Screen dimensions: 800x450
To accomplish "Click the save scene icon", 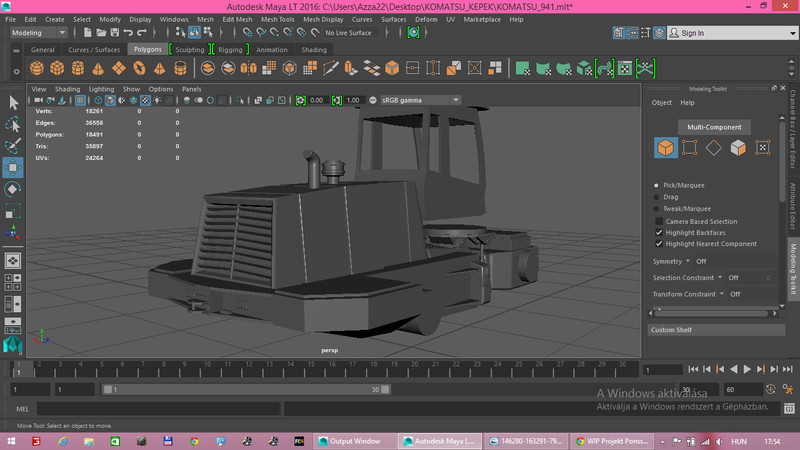I will (115, 33).
